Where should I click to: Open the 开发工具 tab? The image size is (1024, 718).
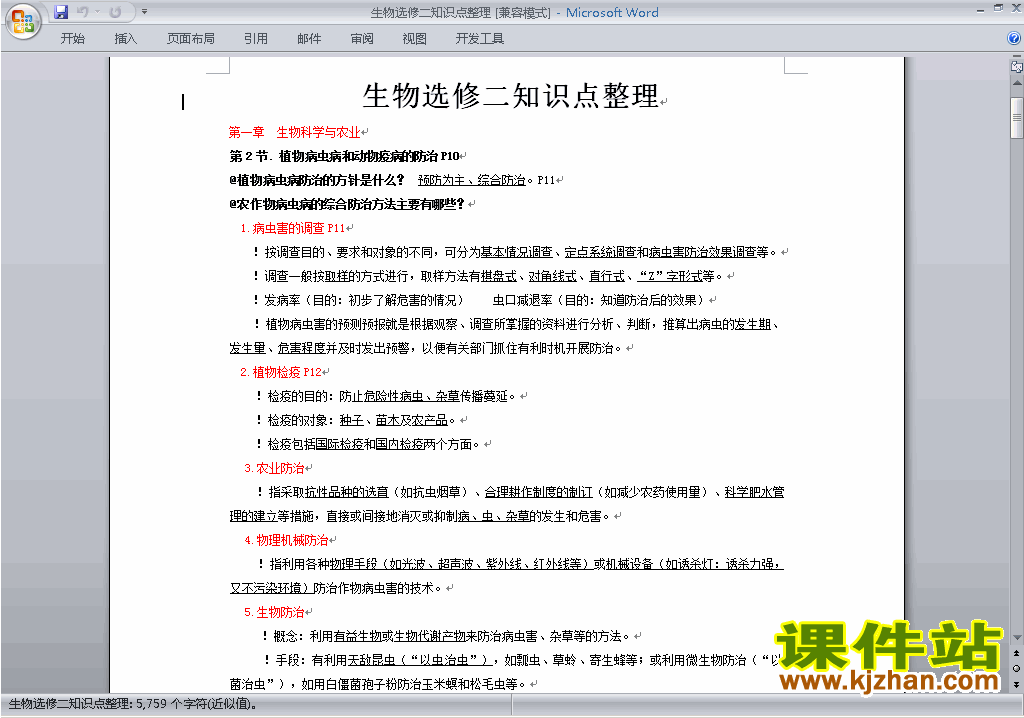click(479, 39)
